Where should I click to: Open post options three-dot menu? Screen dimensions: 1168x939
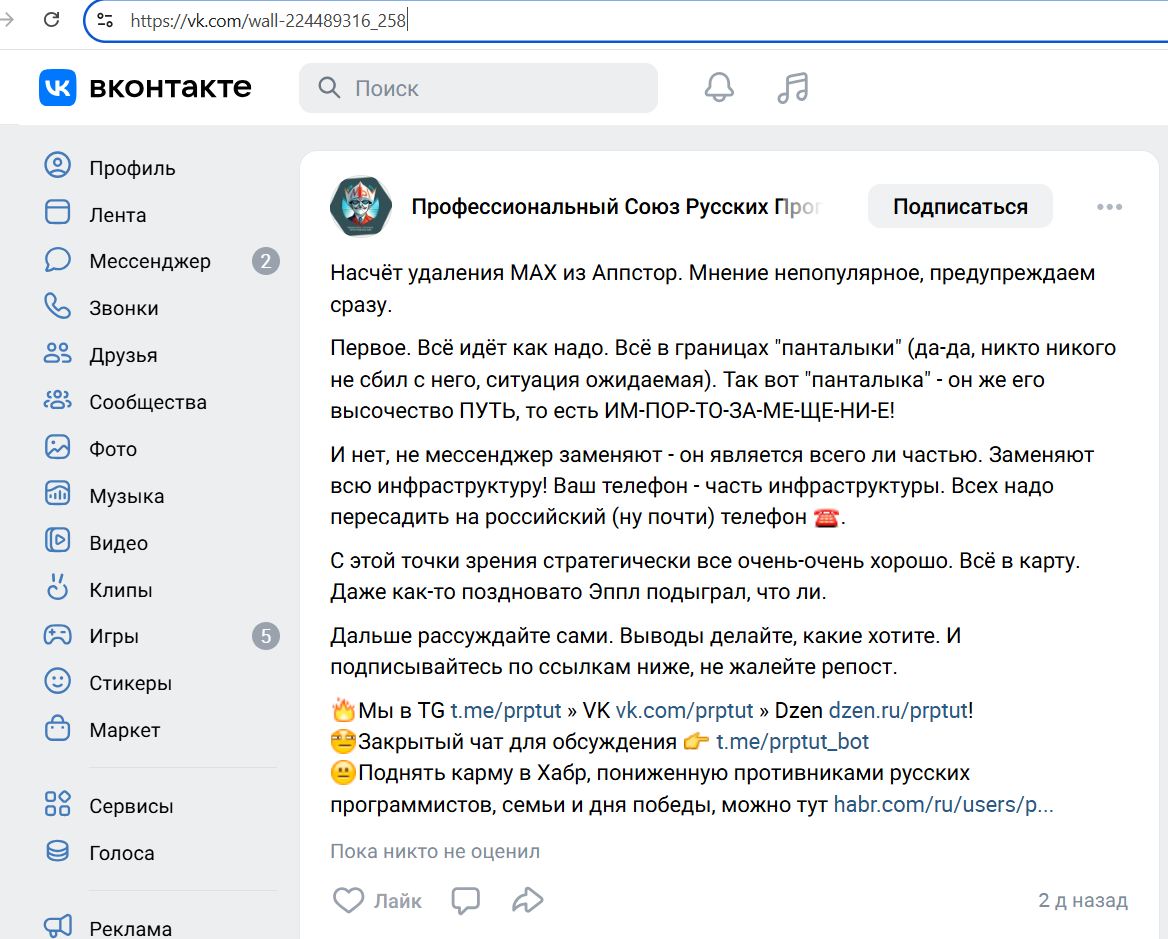[1109, 207]
